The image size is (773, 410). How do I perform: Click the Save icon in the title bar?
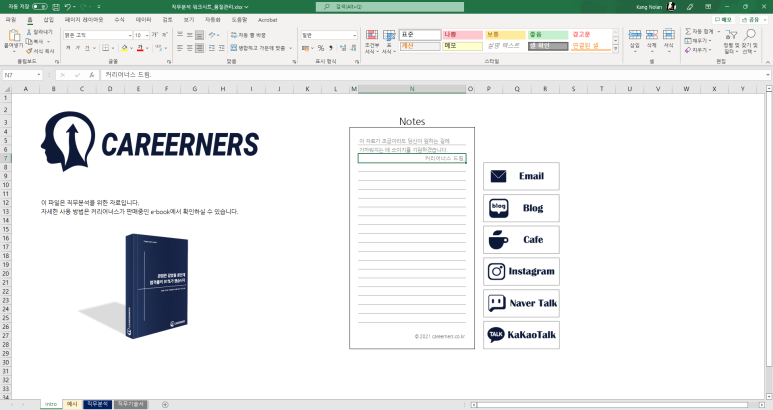point(56,7)
